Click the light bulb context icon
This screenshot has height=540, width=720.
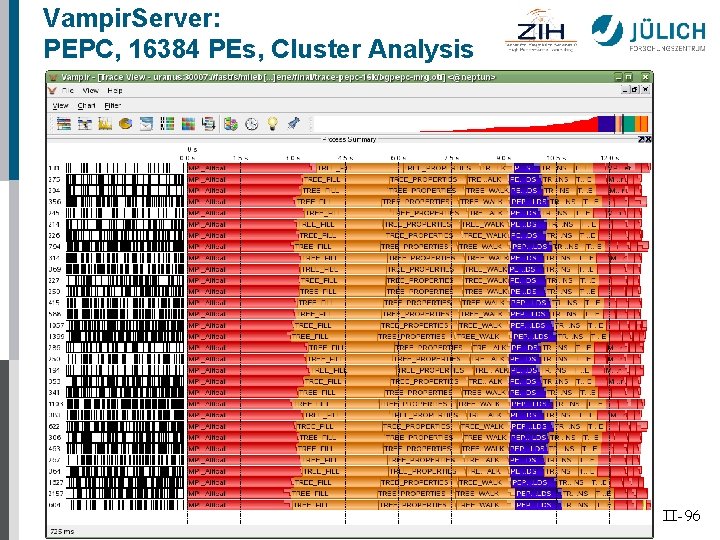pos(273,124)
